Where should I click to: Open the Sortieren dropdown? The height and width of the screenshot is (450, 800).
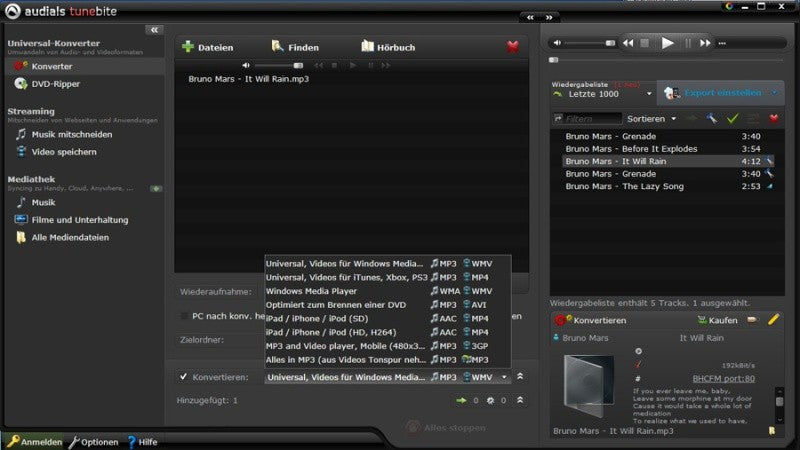(652, 119)
